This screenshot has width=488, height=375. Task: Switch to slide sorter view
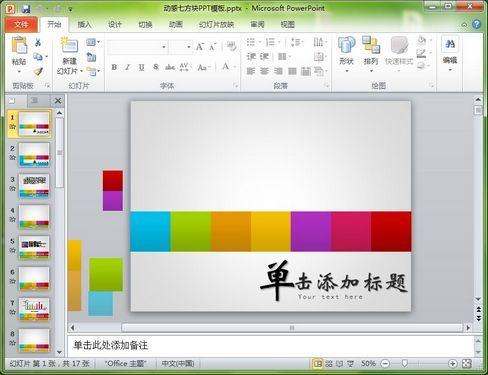click(x=329, y=364)
